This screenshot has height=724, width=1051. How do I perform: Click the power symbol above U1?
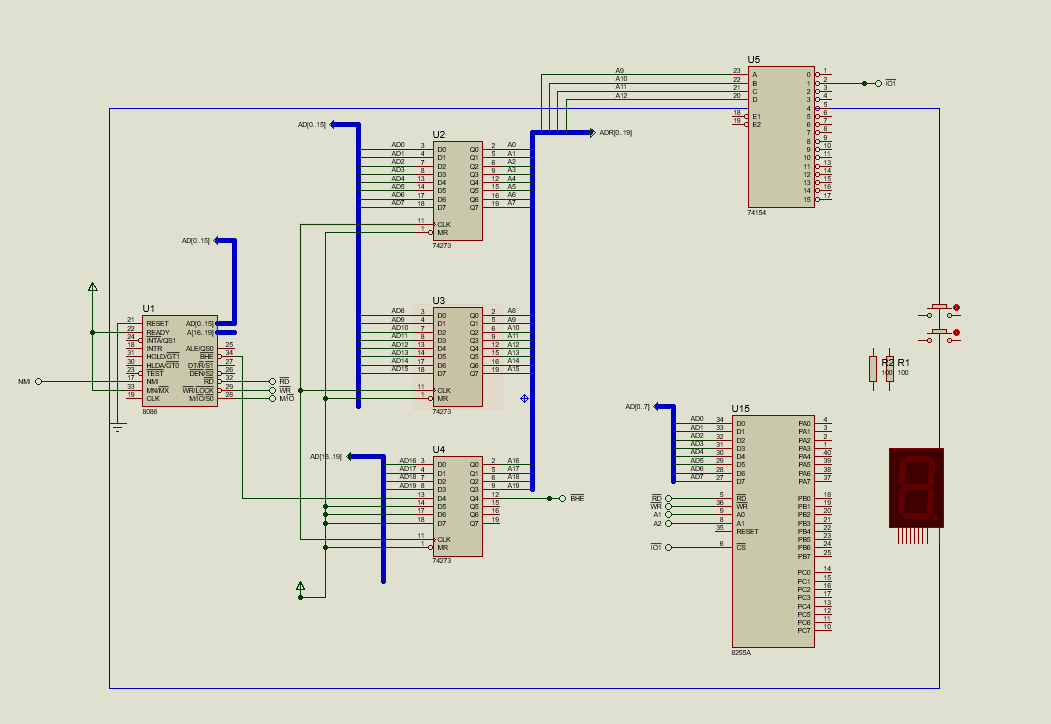(x=92, y=287)
